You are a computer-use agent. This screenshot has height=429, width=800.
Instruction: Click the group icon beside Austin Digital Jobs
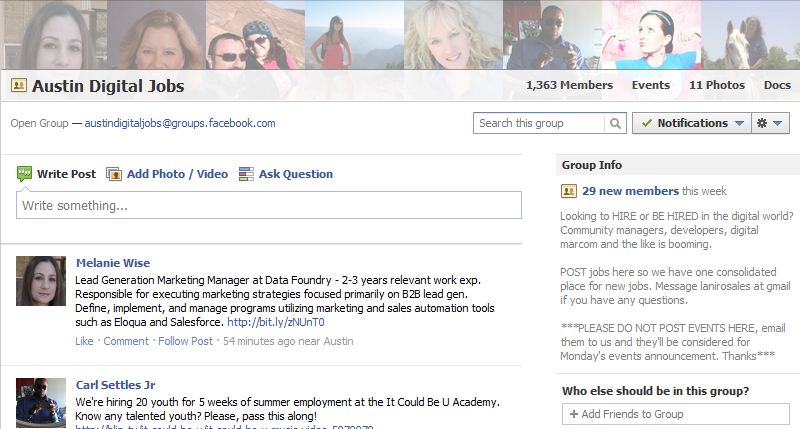18,86
